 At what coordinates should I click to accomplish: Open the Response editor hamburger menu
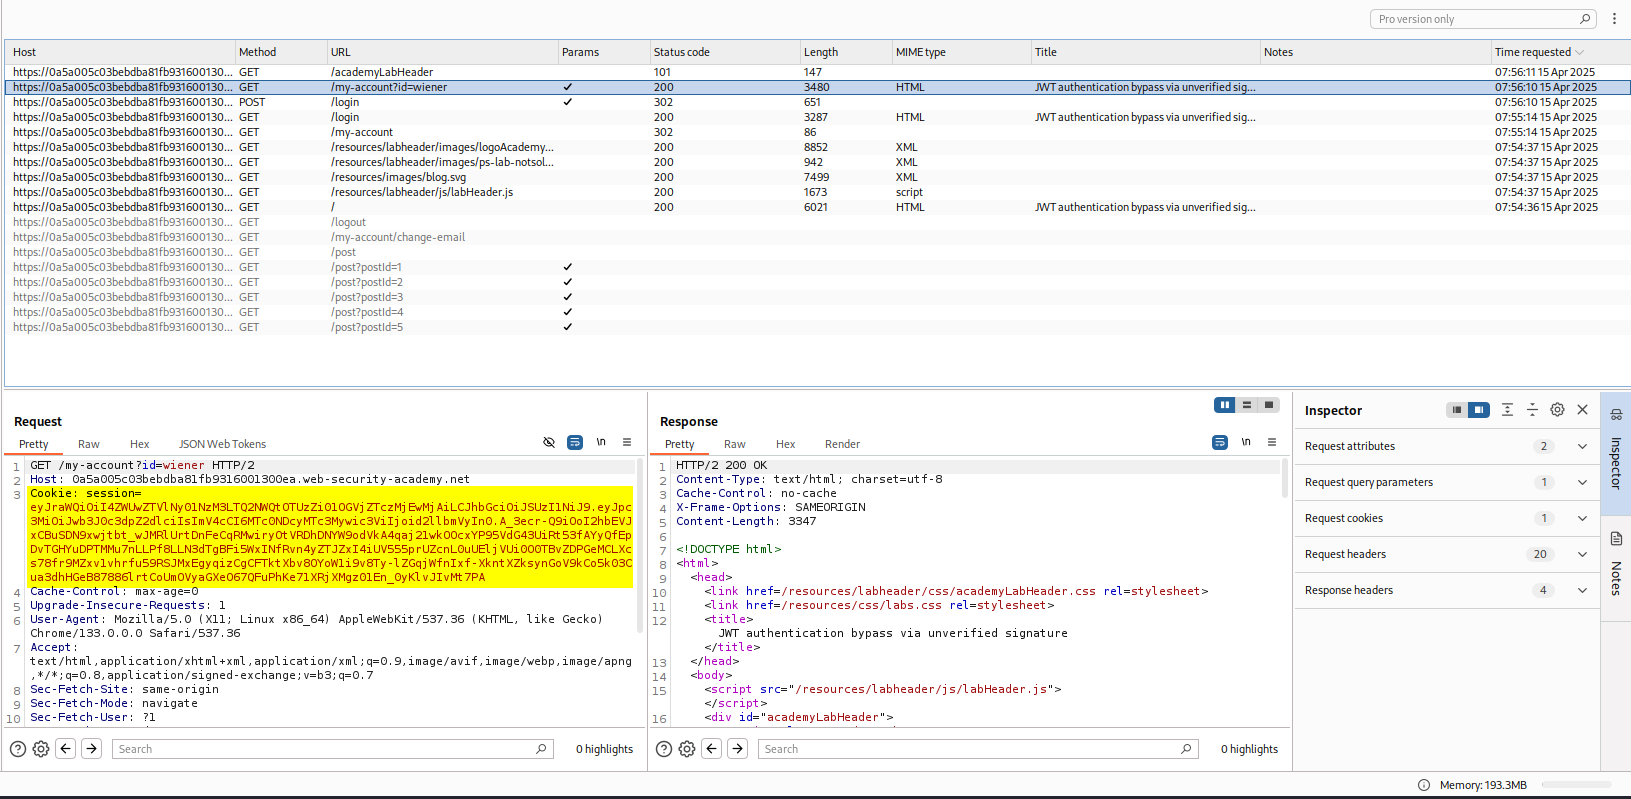(1272, 442)
